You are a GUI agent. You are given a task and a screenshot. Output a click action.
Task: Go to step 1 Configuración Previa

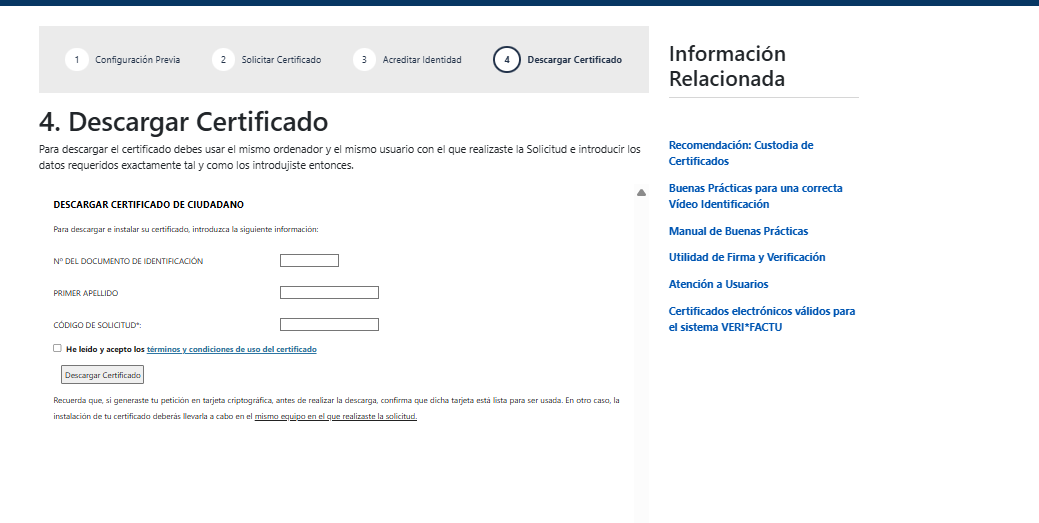(123, 60)
